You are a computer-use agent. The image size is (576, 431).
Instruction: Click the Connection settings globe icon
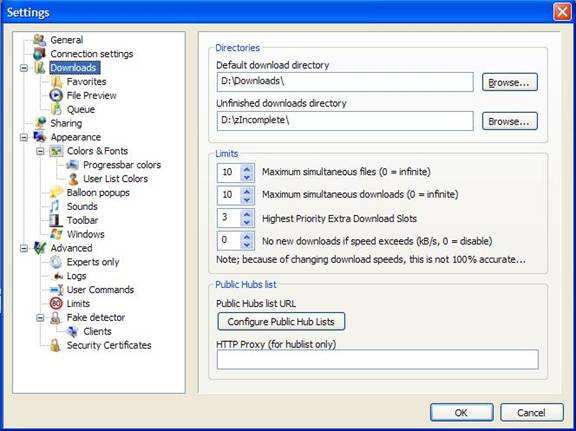(39, 54)
